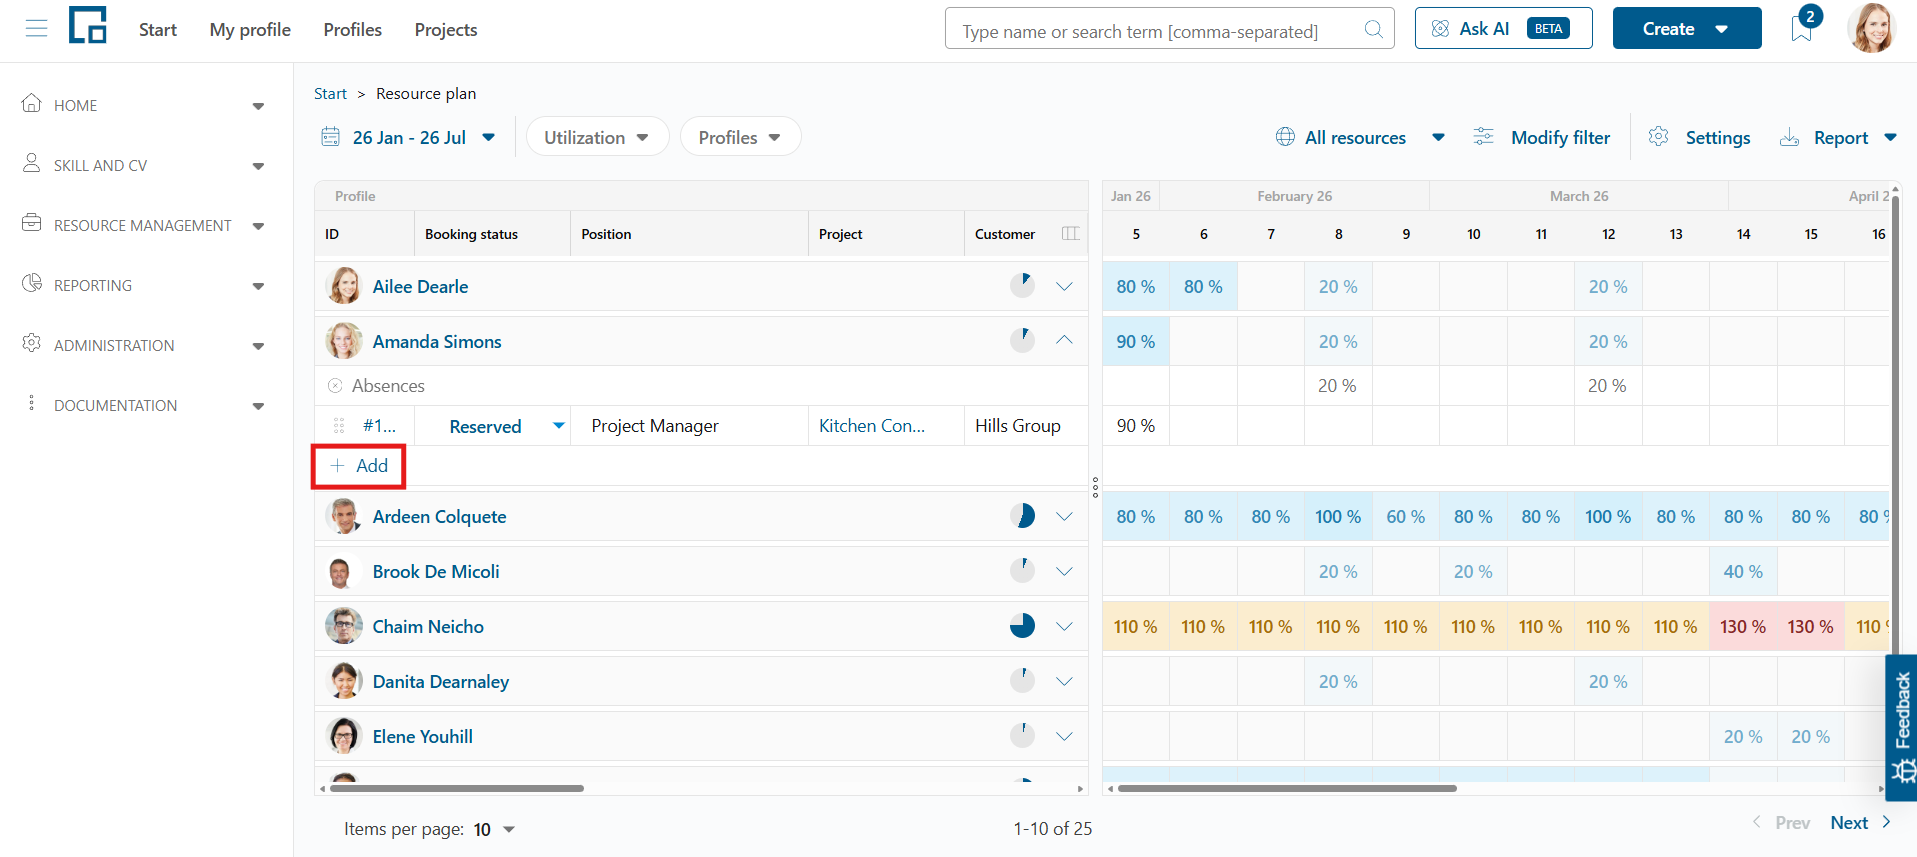Open Ask AI beta

point(1503,28)
